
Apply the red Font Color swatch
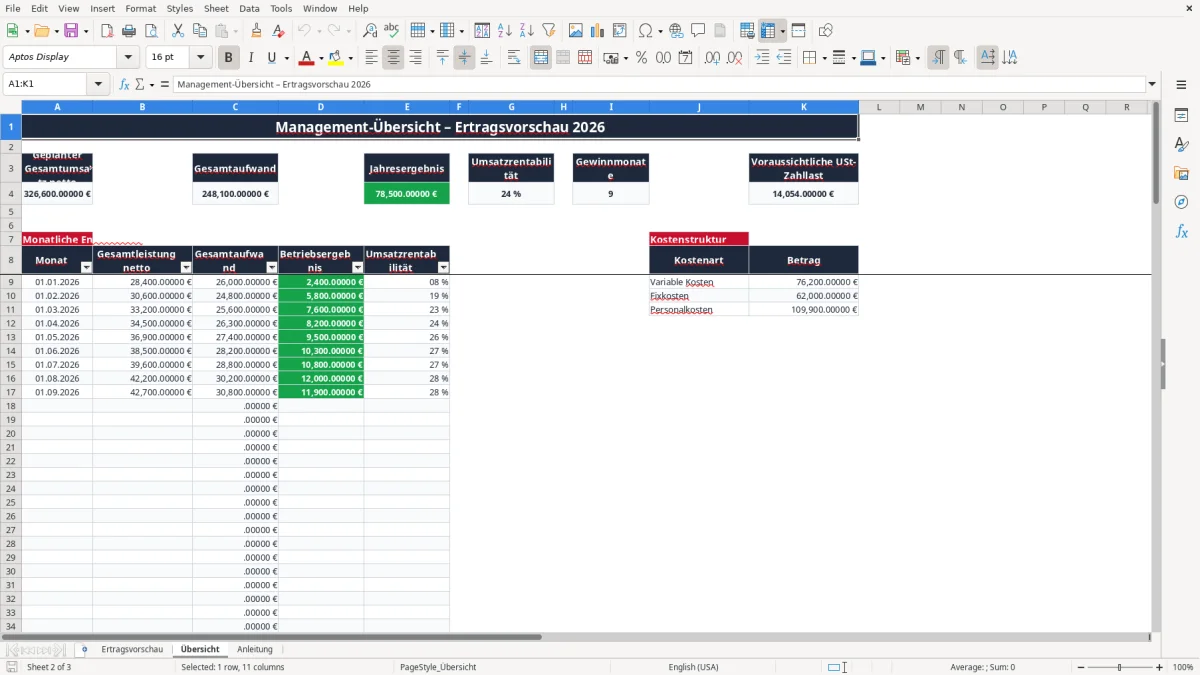tap(306, 58)
